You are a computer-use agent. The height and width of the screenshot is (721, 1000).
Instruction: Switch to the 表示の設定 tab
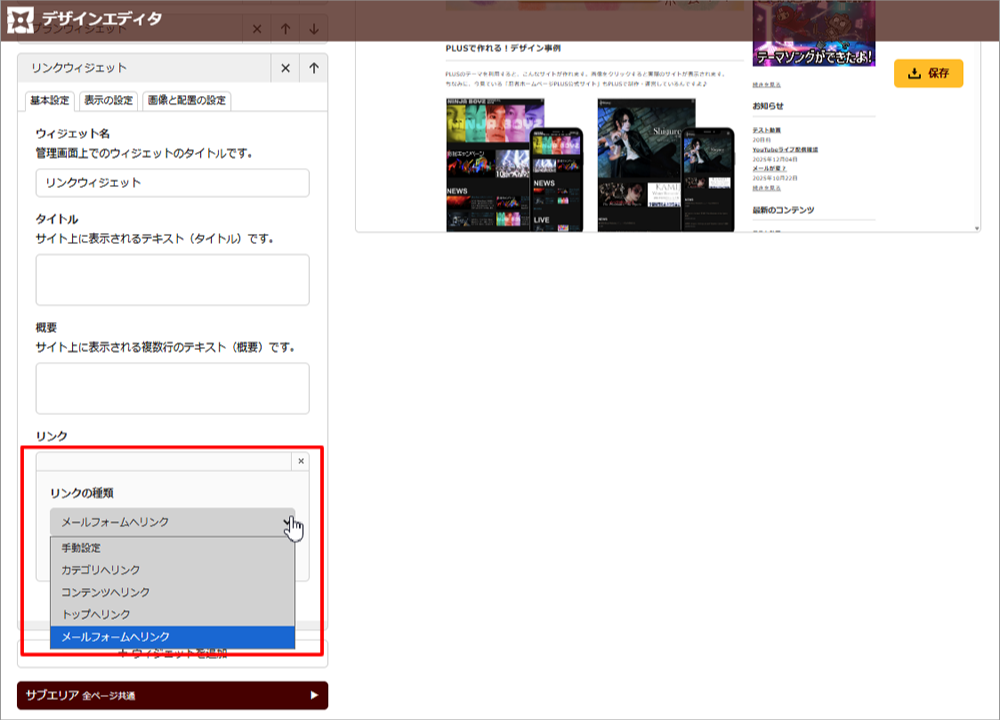(x=108, y=100)
